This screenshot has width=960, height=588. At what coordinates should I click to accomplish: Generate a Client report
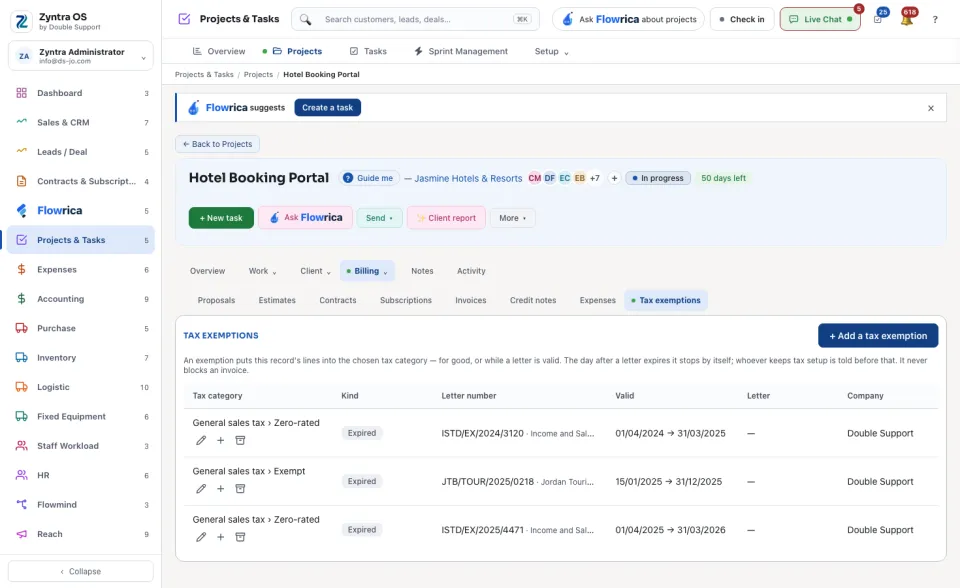[446, 218]
